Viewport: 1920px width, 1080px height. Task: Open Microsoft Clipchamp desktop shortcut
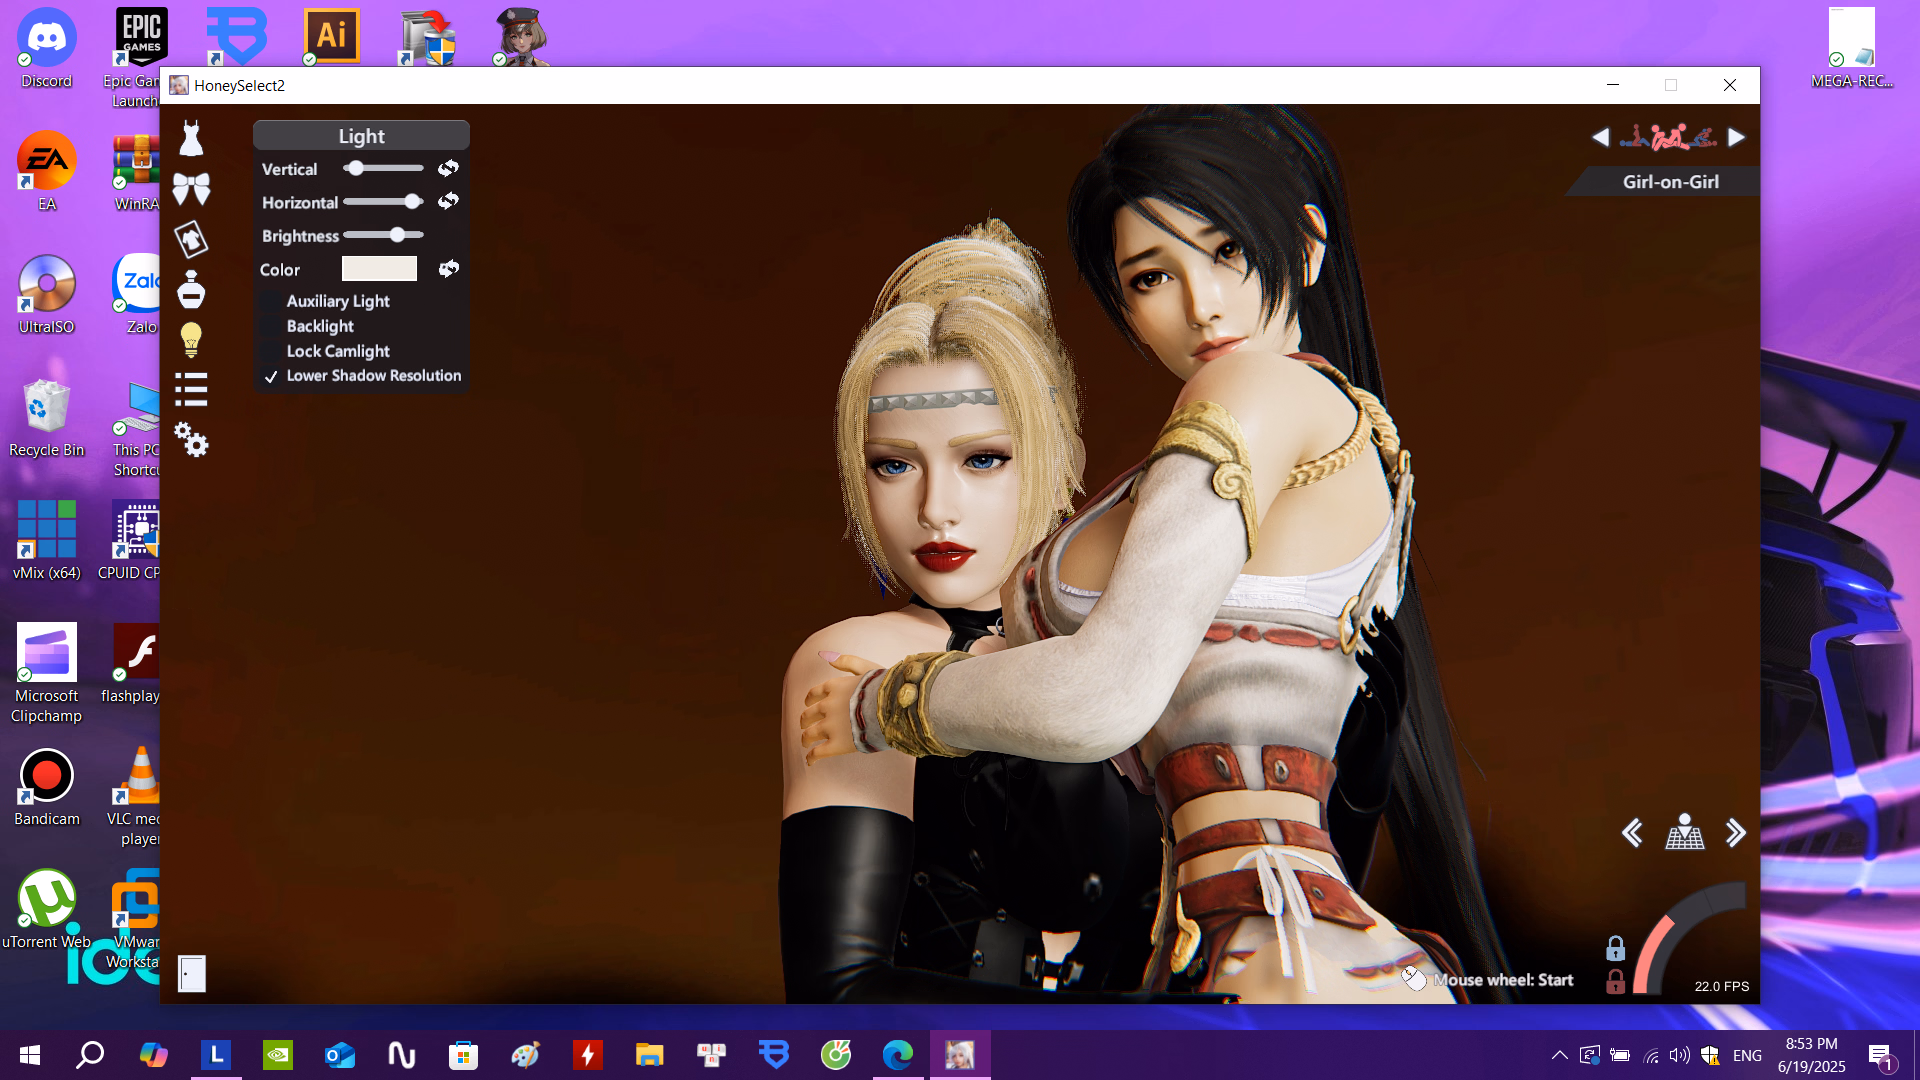(x=46, y=672)
